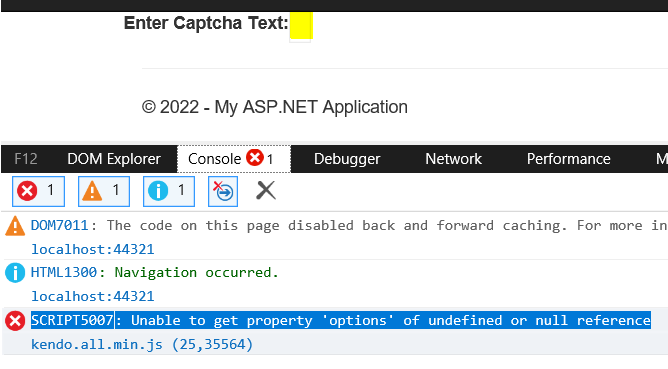Click the 'Enter Captcha Text:' label
Image resolution: width=668 pixels, height=369 pixels.
tap(206, 23)
